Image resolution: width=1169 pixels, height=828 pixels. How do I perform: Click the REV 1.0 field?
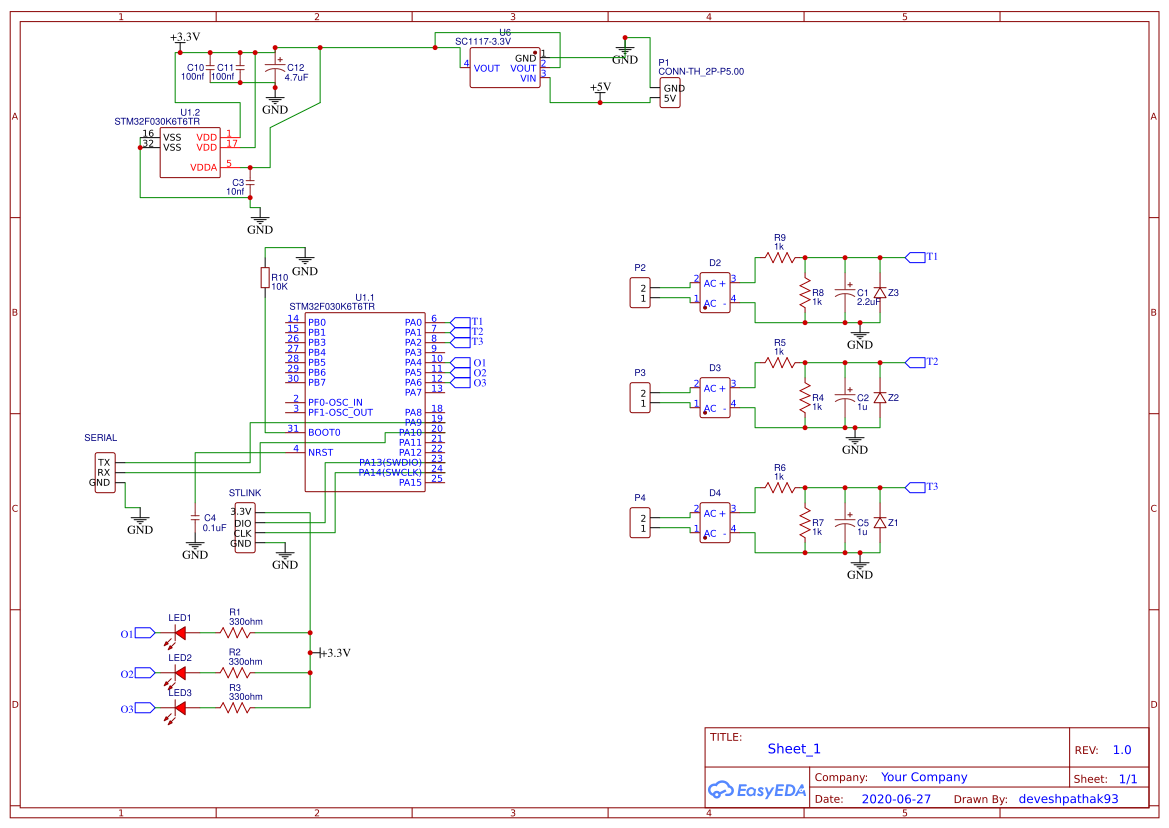1122,748
